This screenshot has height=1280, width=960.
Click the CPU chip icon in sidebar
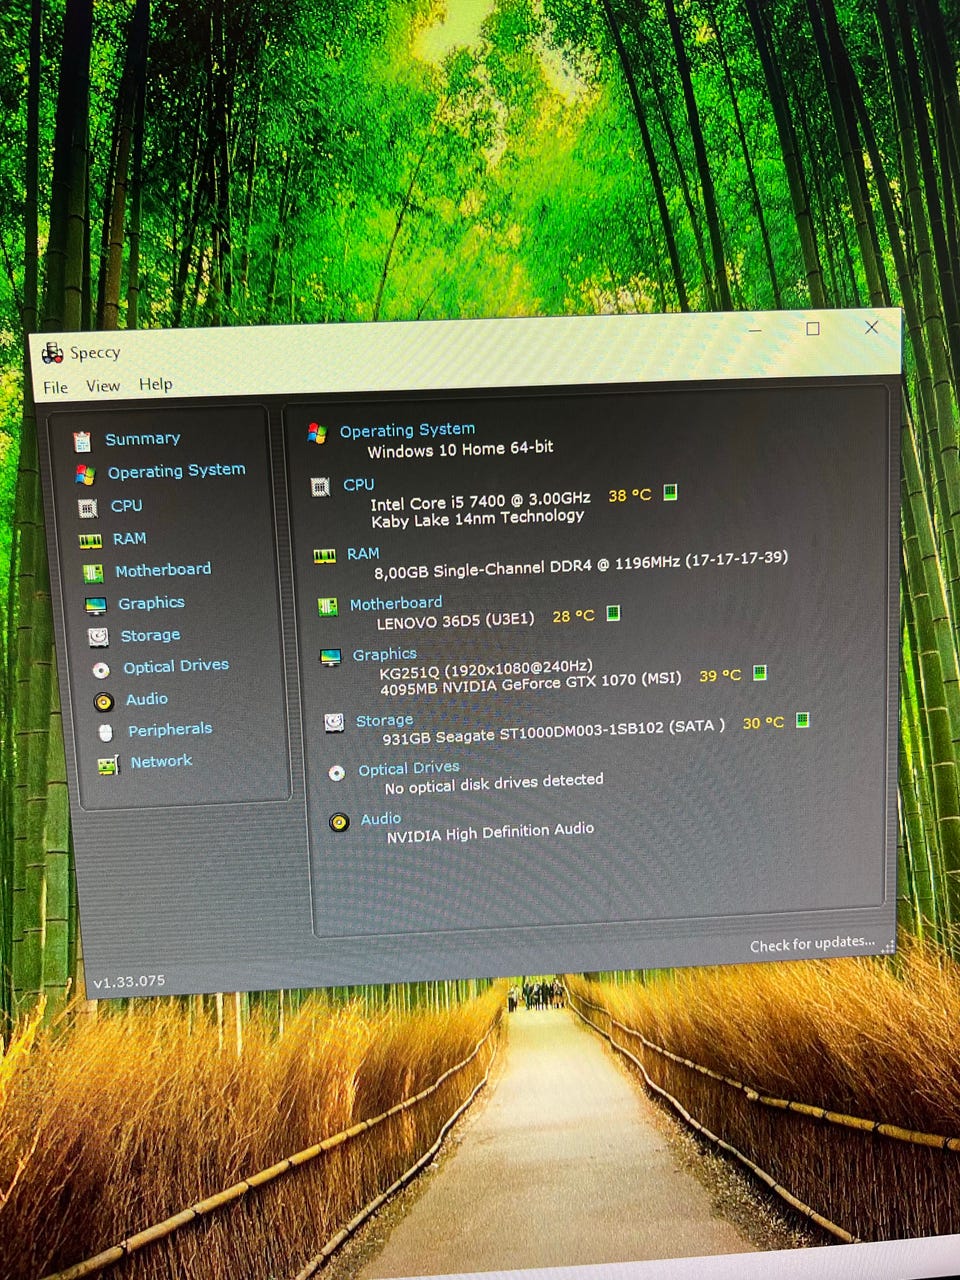click(x=88, y=508)
